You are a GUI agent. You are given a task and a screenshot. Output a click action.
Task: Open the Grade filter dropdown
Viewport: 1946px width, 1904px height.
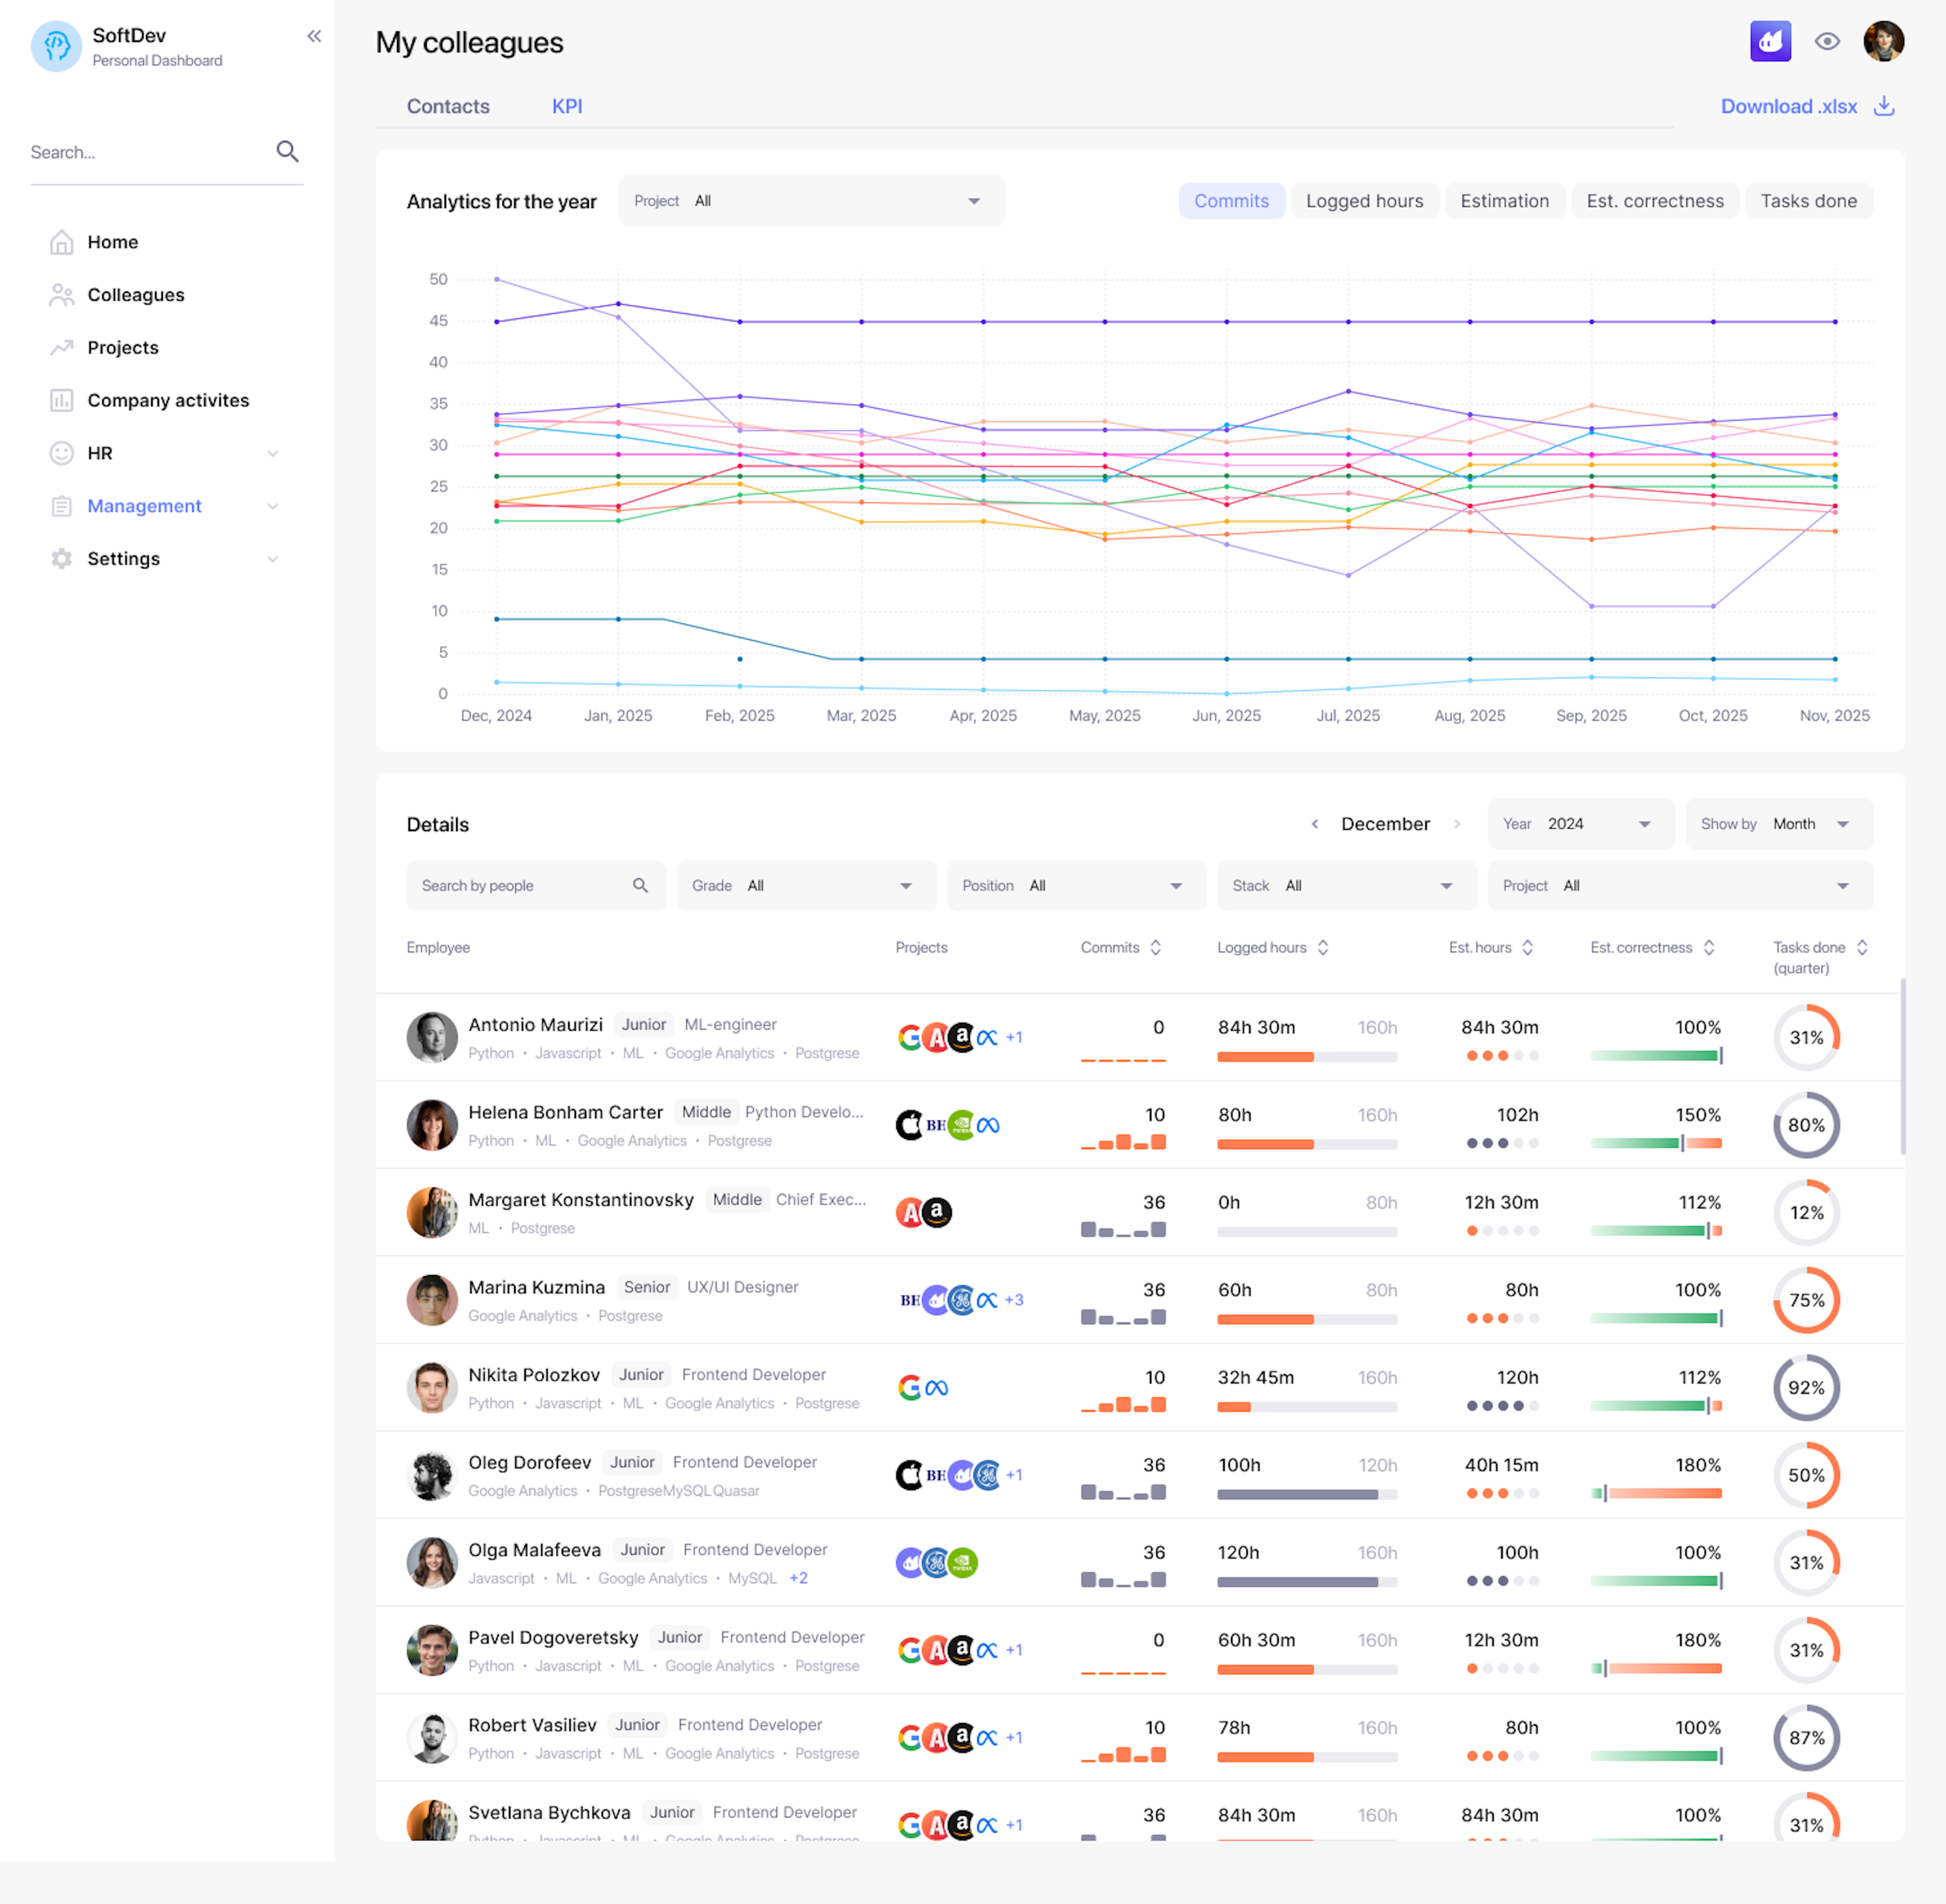[806, 885]
